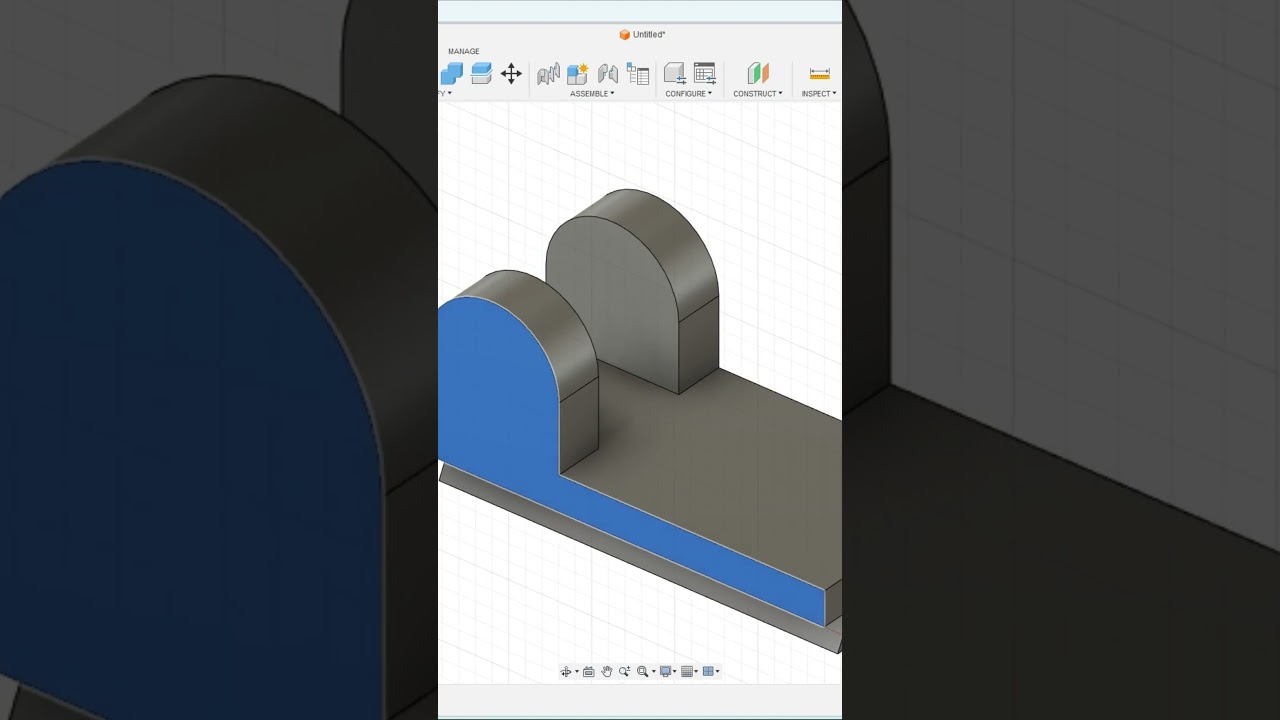Select the blue highlighted front face
Screen dimensions: 1280x720
pos(500,400)
